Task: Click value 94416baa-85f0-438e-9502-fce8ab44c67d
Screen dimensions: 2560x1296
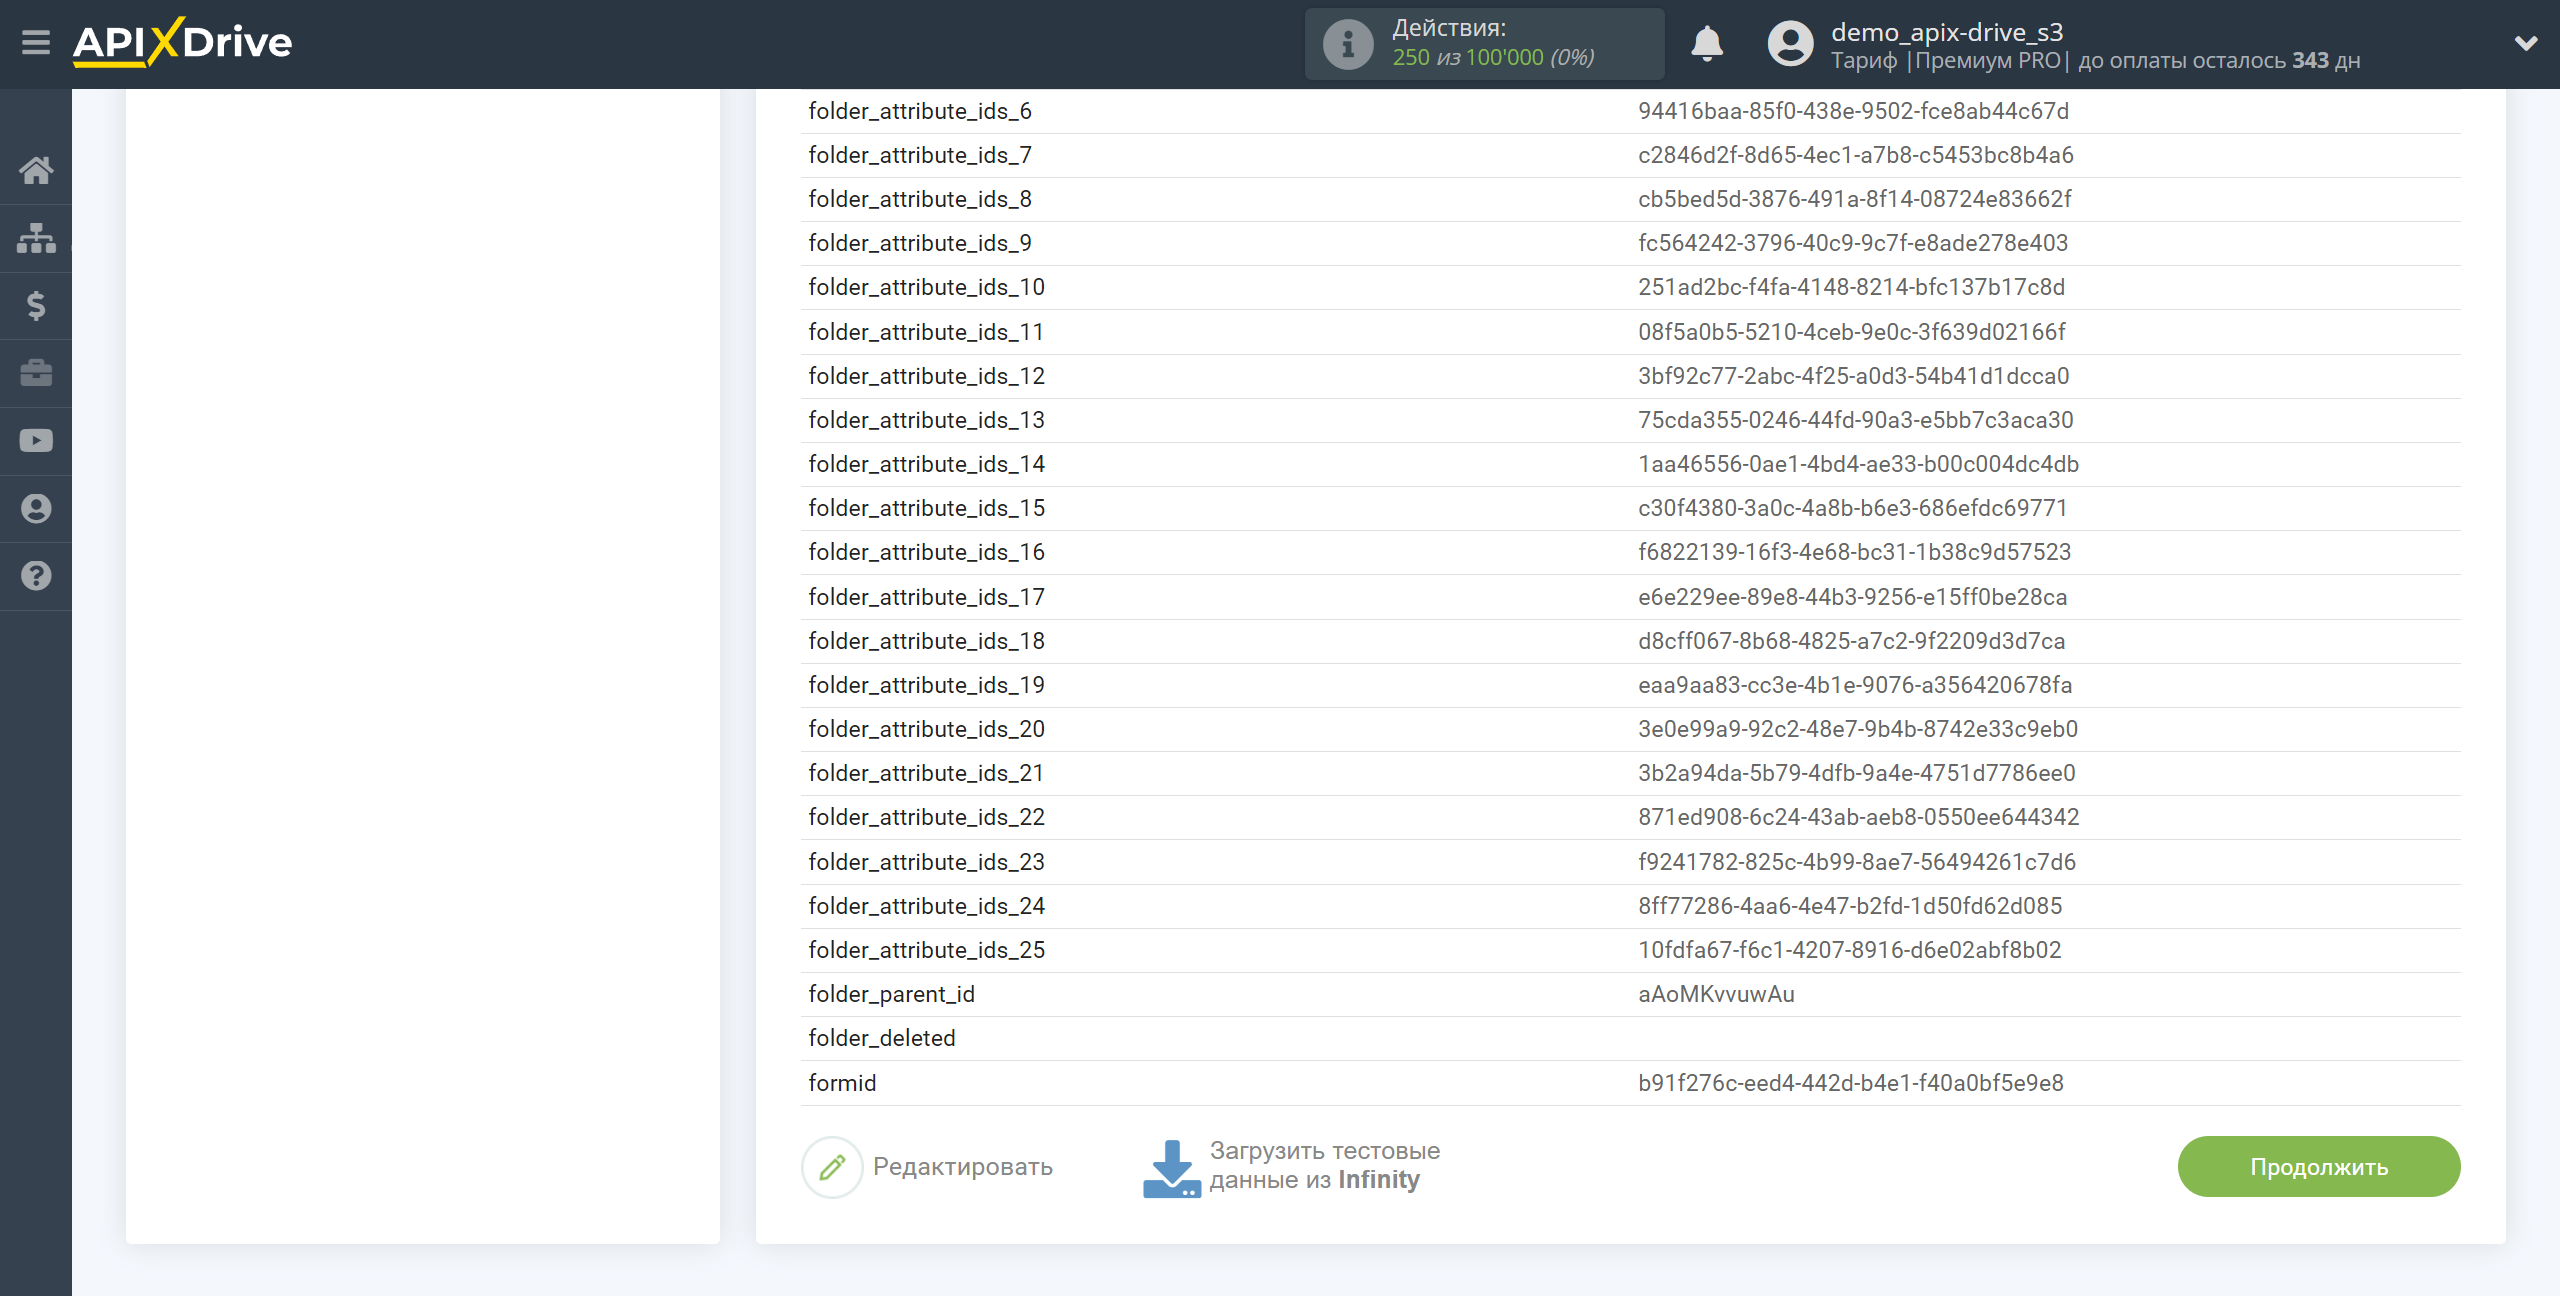Action: pyautogui.click(x=1854, y=111)
